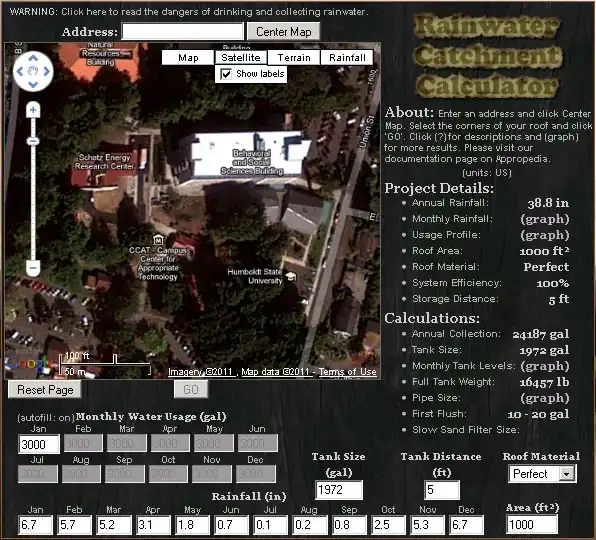The width and height of the screenshot is (596, 540).
Task: Click the Nov rainfall field 5.3
Action: 428,525
